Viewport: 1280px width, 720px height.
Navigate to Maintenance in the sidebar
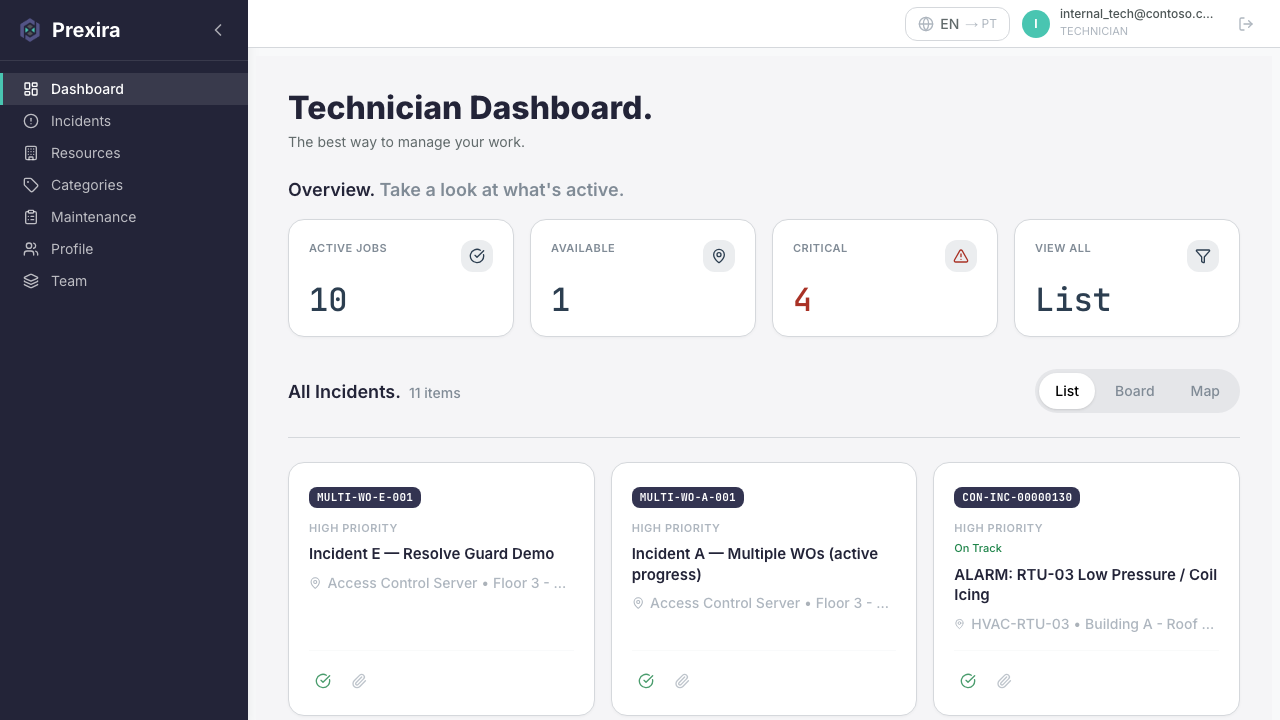click(x=124, y=217)
